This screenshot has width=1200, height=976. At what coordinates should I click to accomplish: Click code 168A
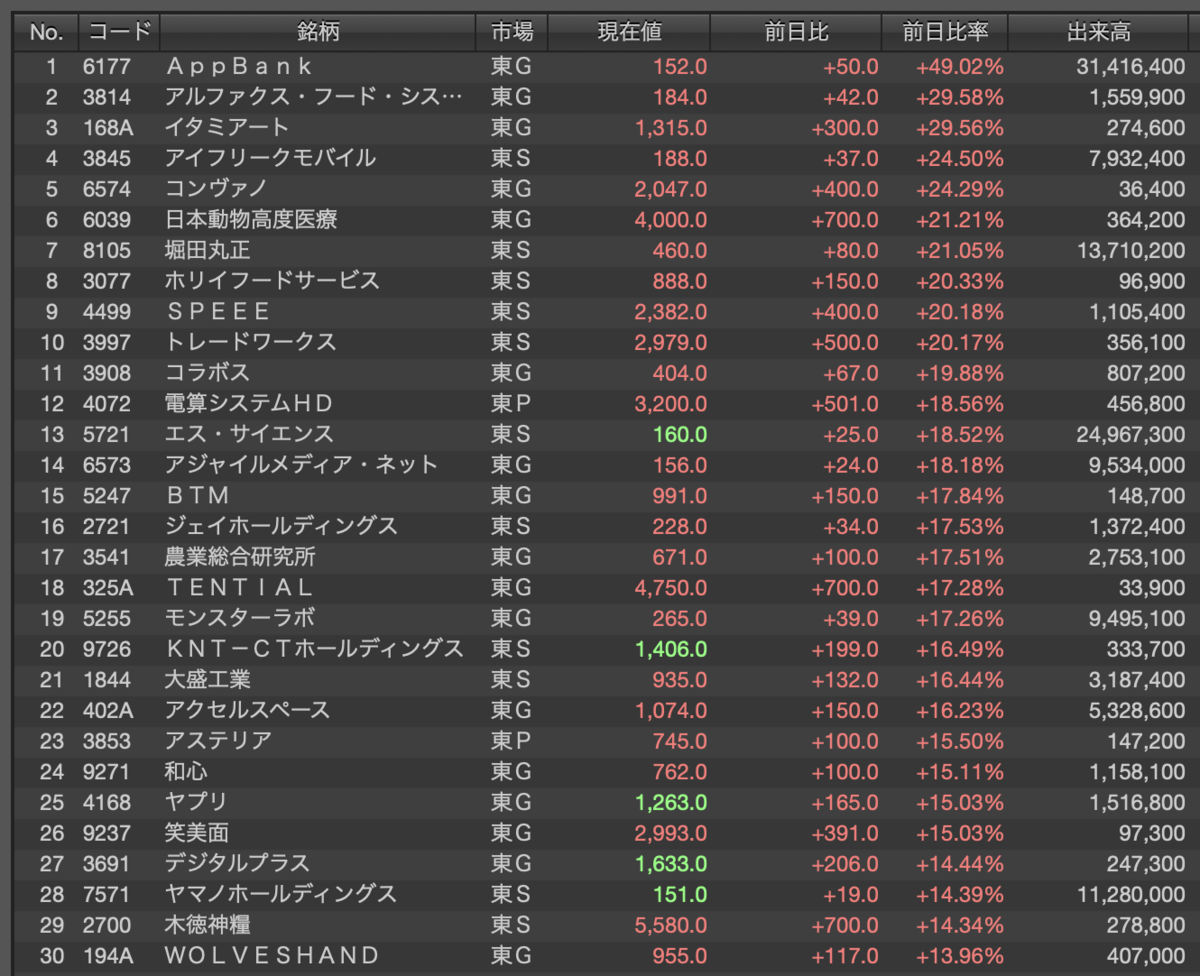(108, 128)
